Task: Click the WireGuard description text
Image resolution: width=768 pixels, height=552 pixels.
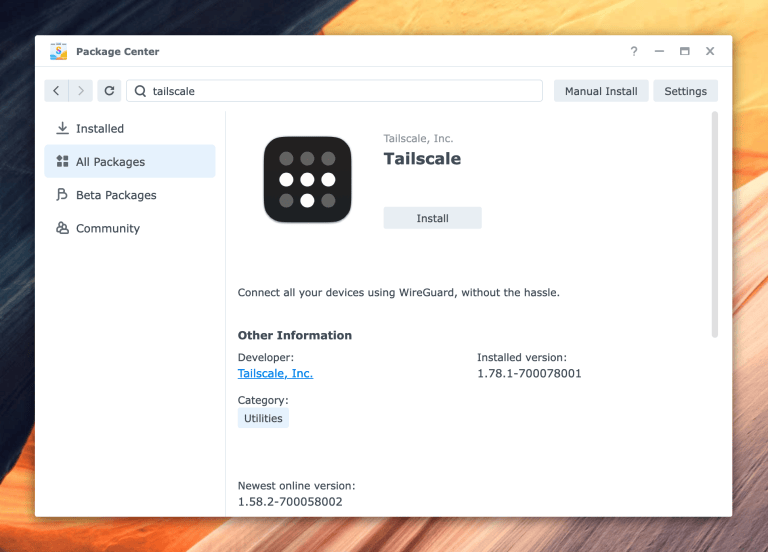Action: coord(399,292)
